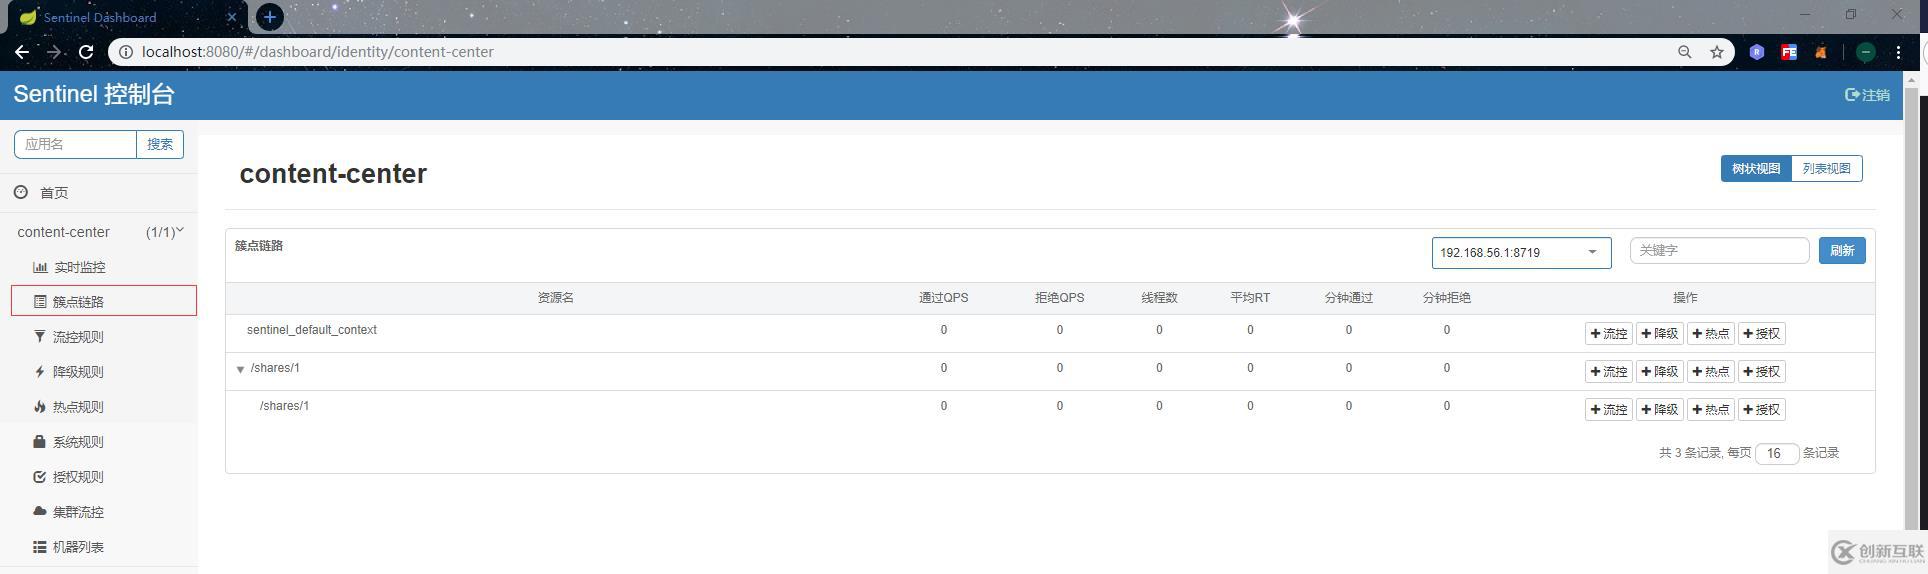Add 热点 rule for sentinel_default_context
This screenshot has height=574, width=1928.
[1711, 334]
